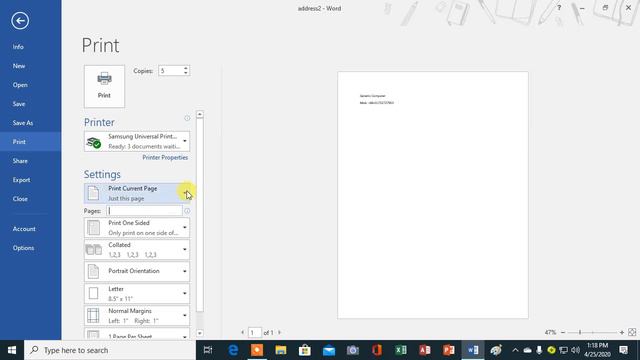Viewport: 640px width, 360px height.
Task: Choose Save As in the sidebar
Action: (23, 123)
